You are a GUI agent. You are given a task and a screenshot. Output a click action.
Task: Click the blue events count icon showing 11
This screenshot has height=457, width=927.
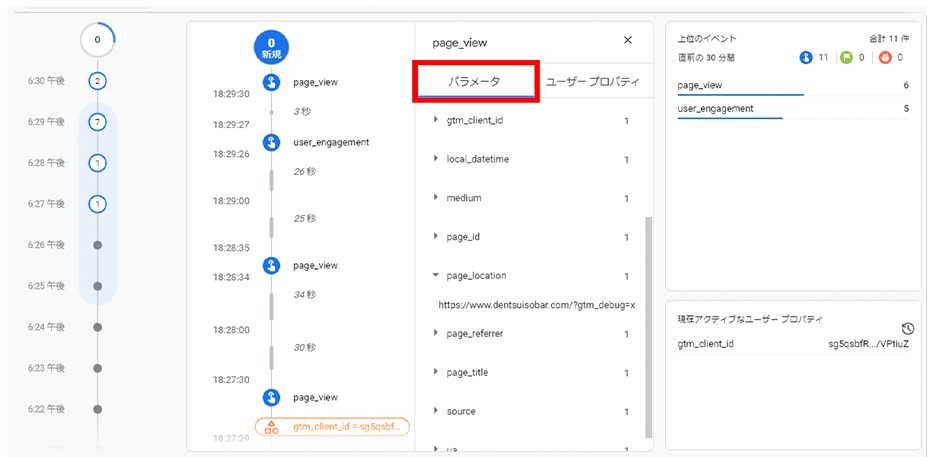(x=806, y=58)
